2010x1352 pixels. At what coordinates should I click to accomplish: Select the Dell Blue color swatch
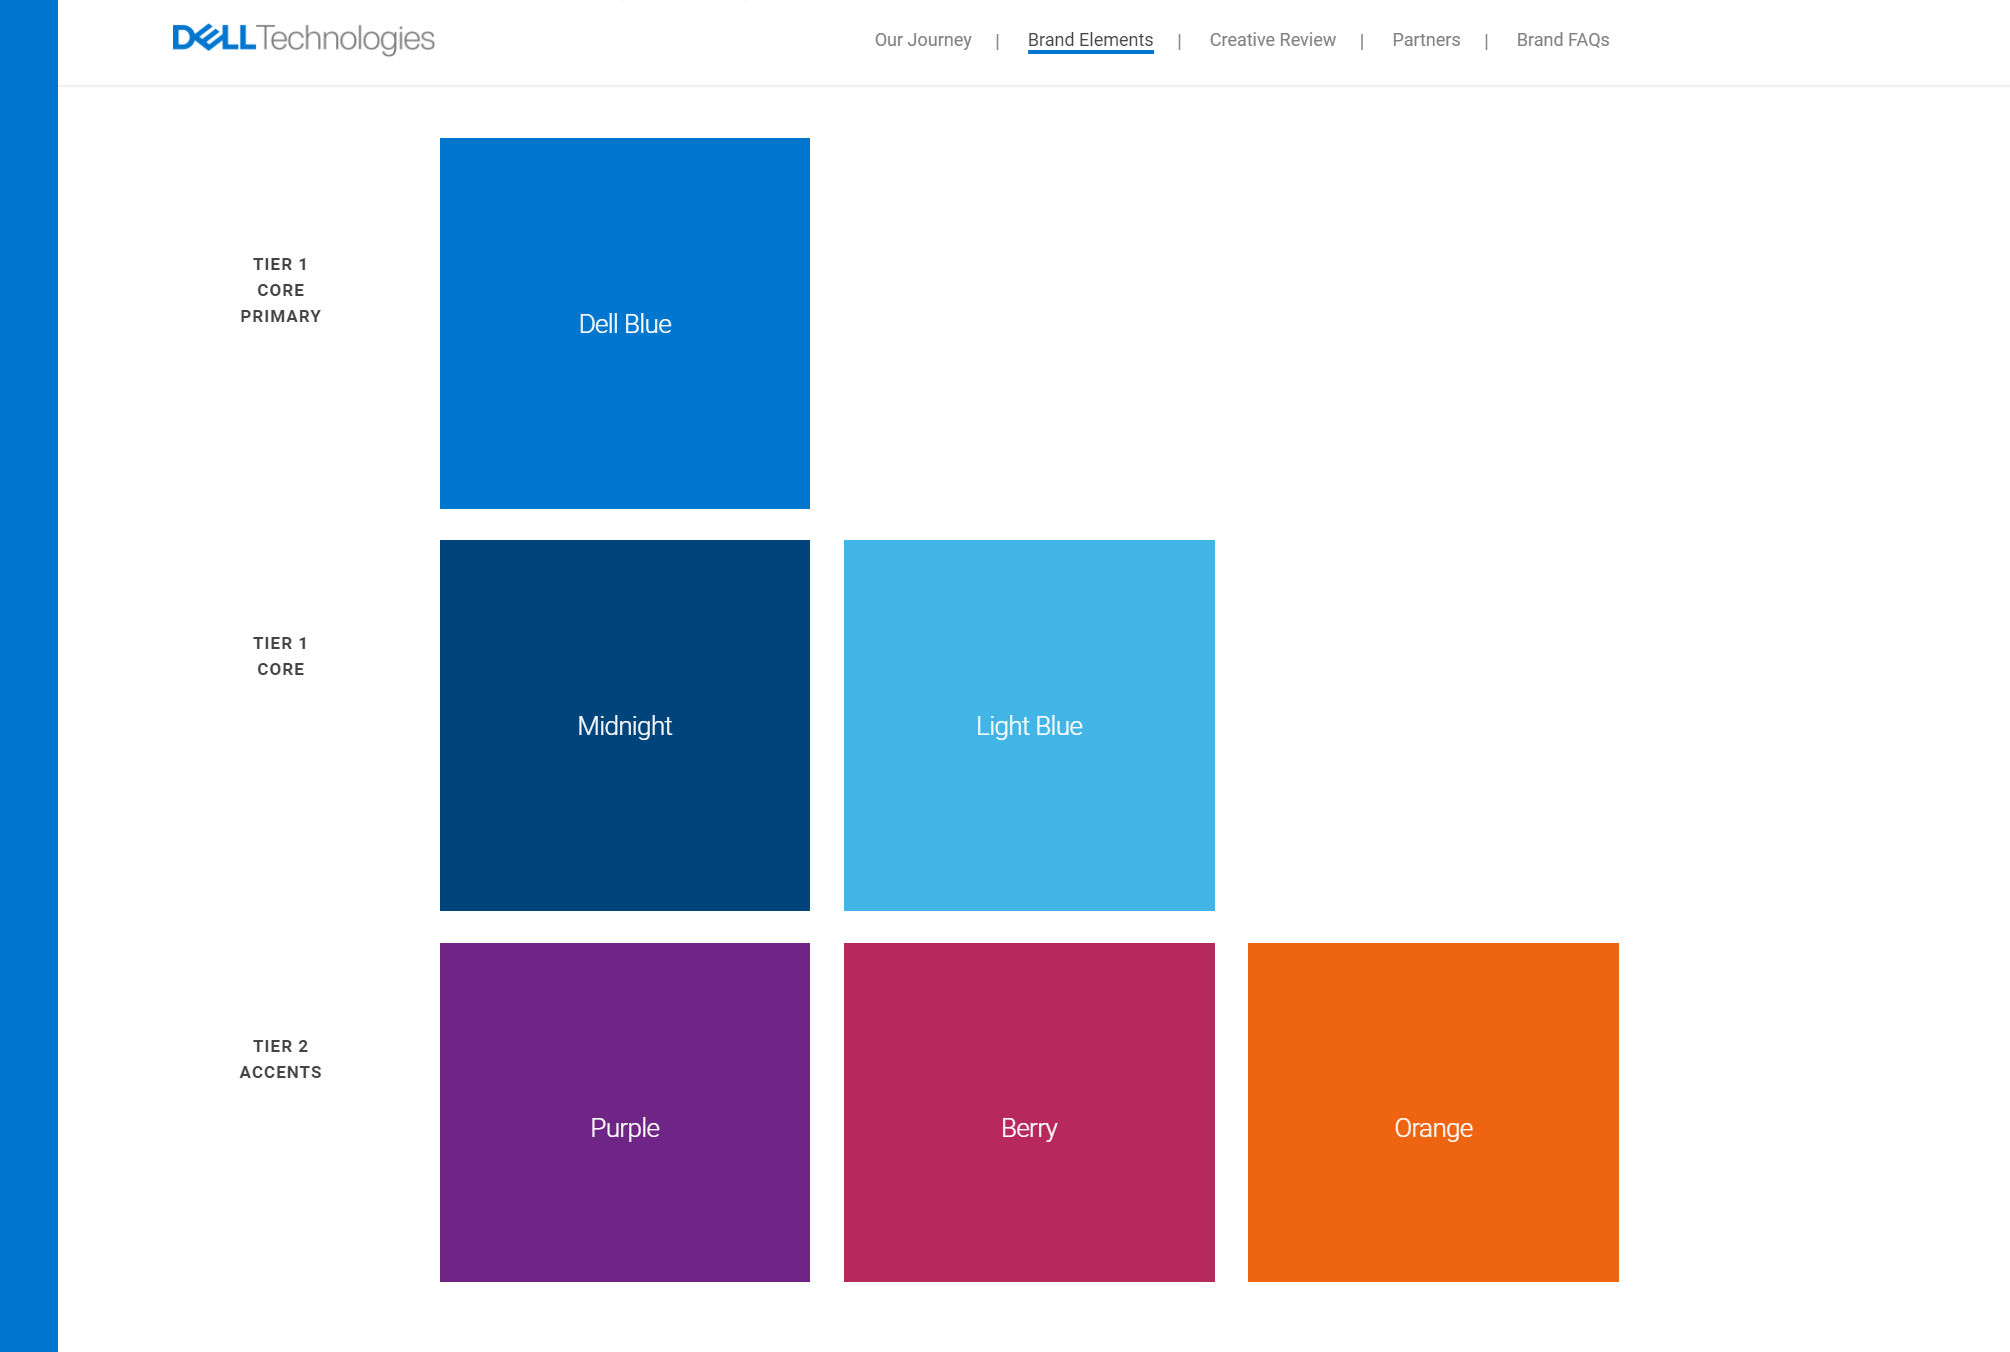(x=625, y=323)
